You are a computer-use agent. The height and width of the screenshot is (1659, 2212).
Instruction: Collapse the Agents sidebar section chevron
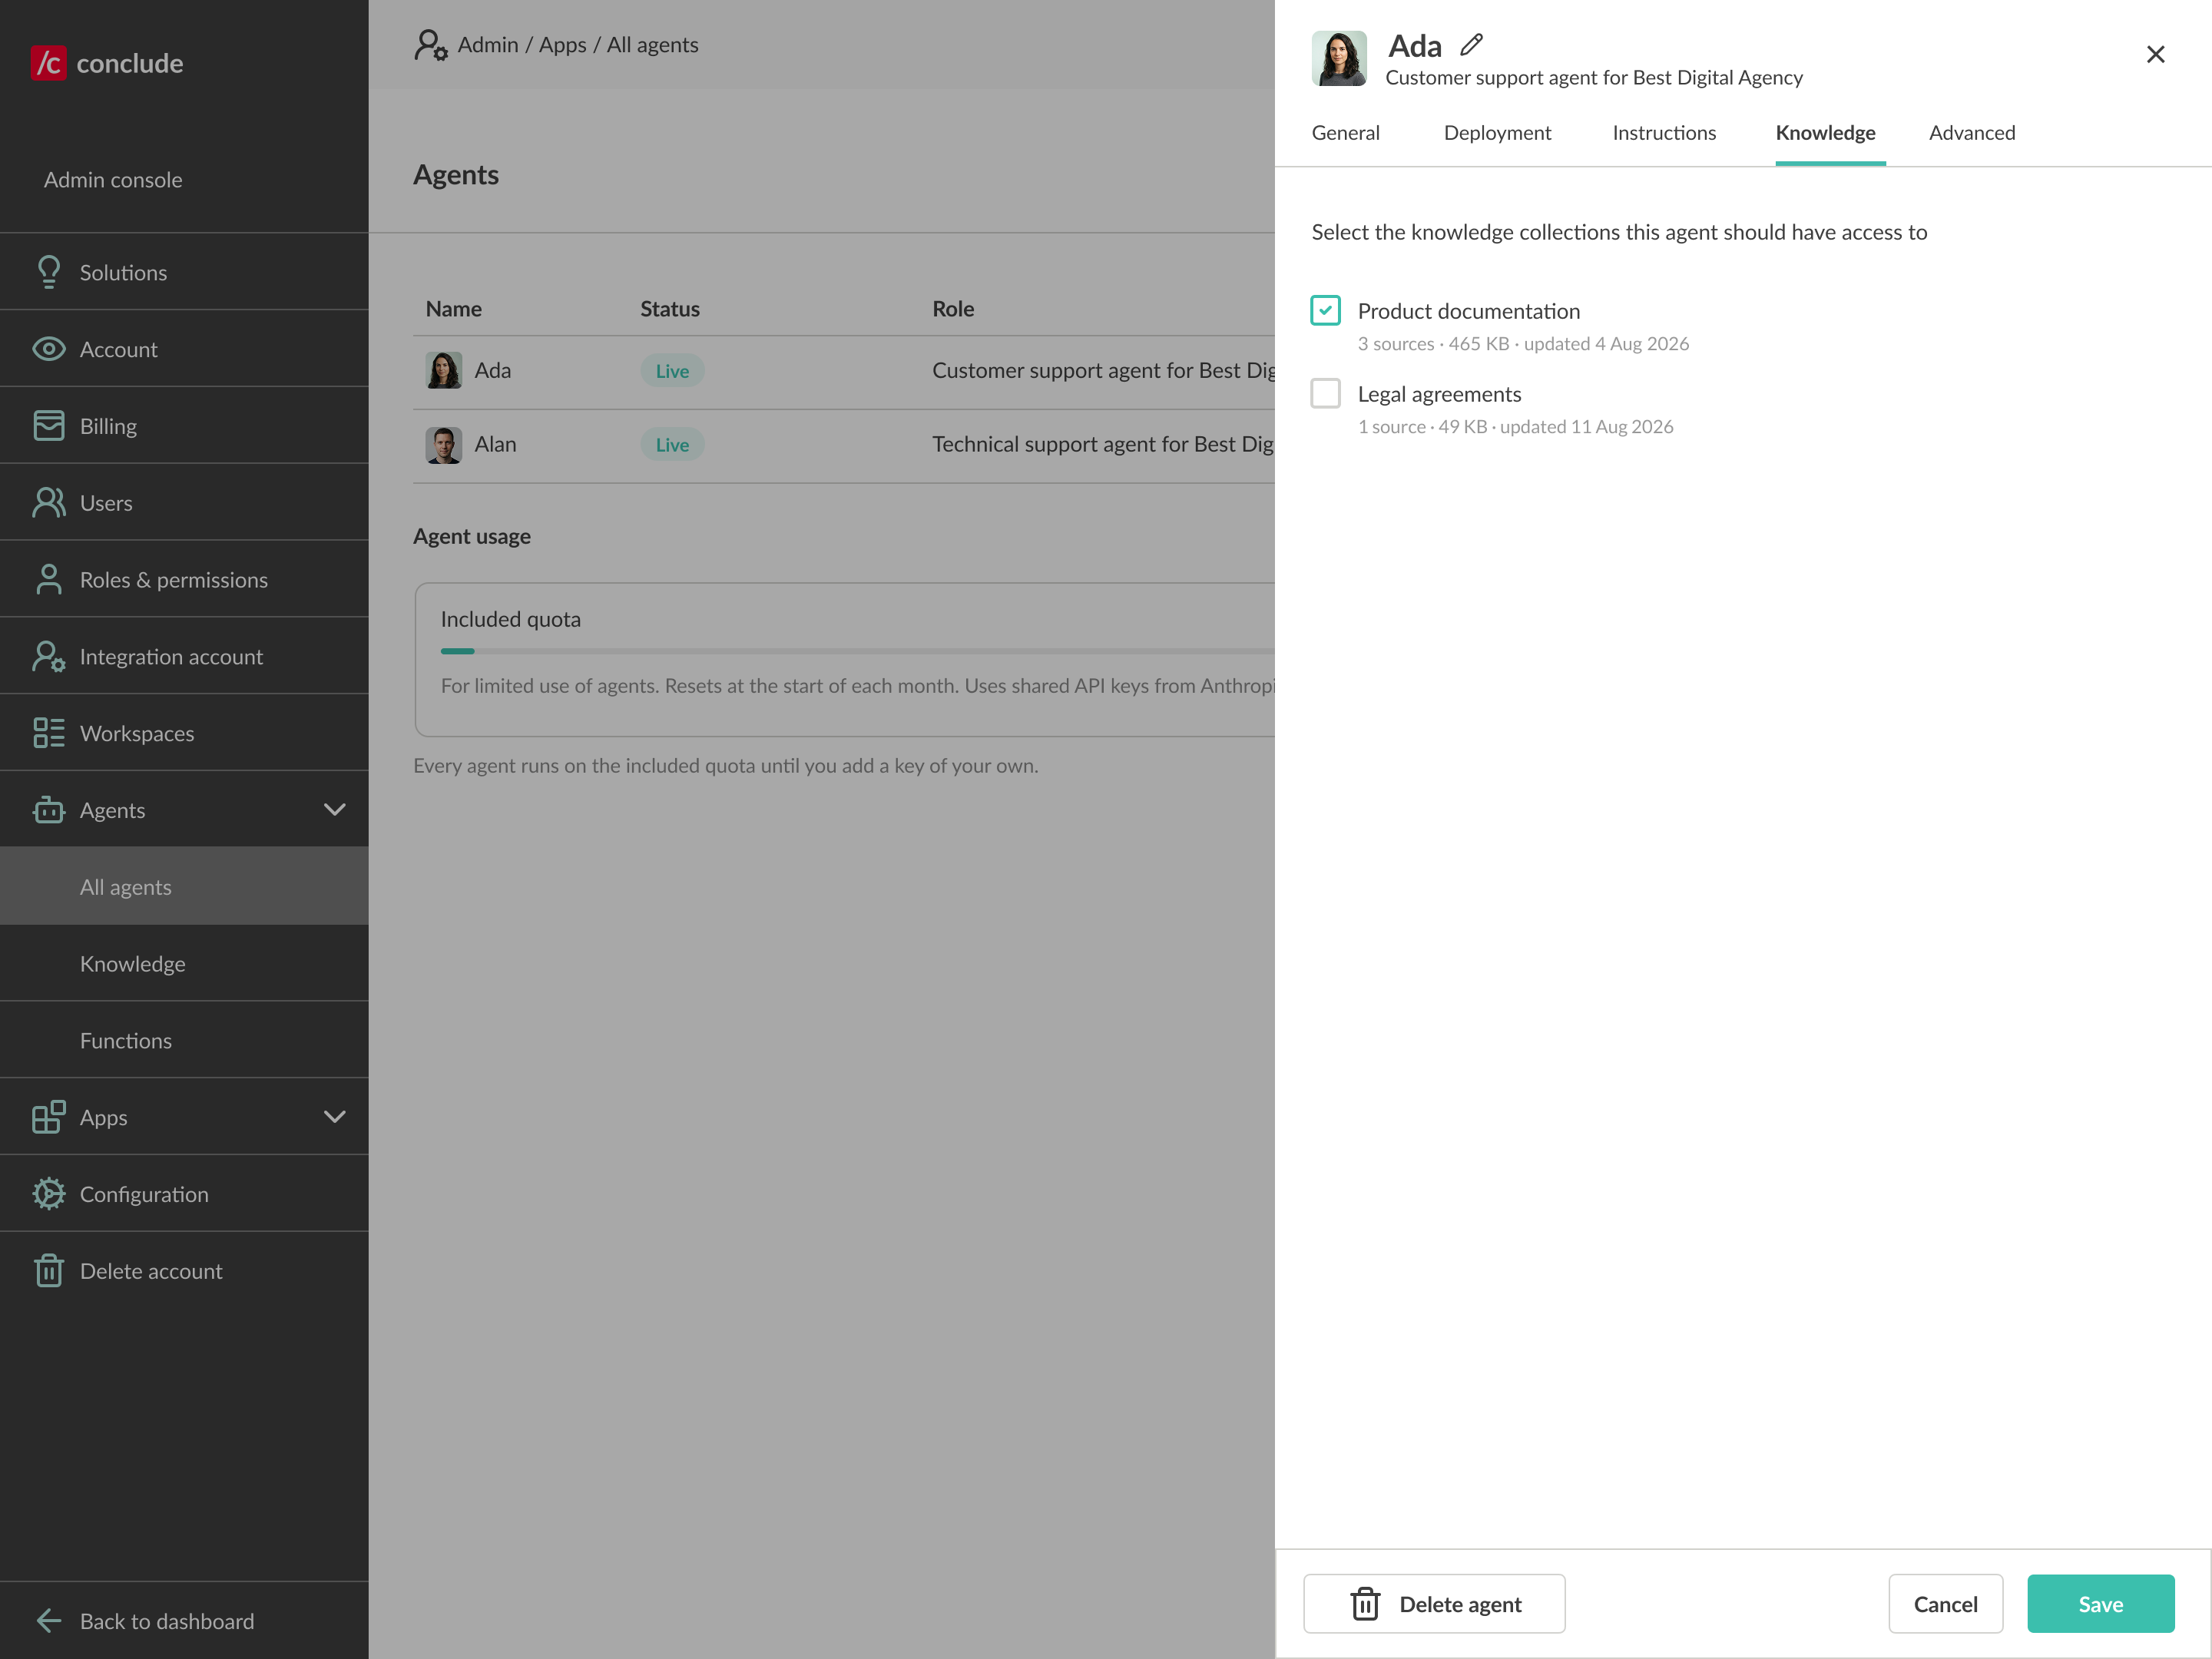coord(335,810)
